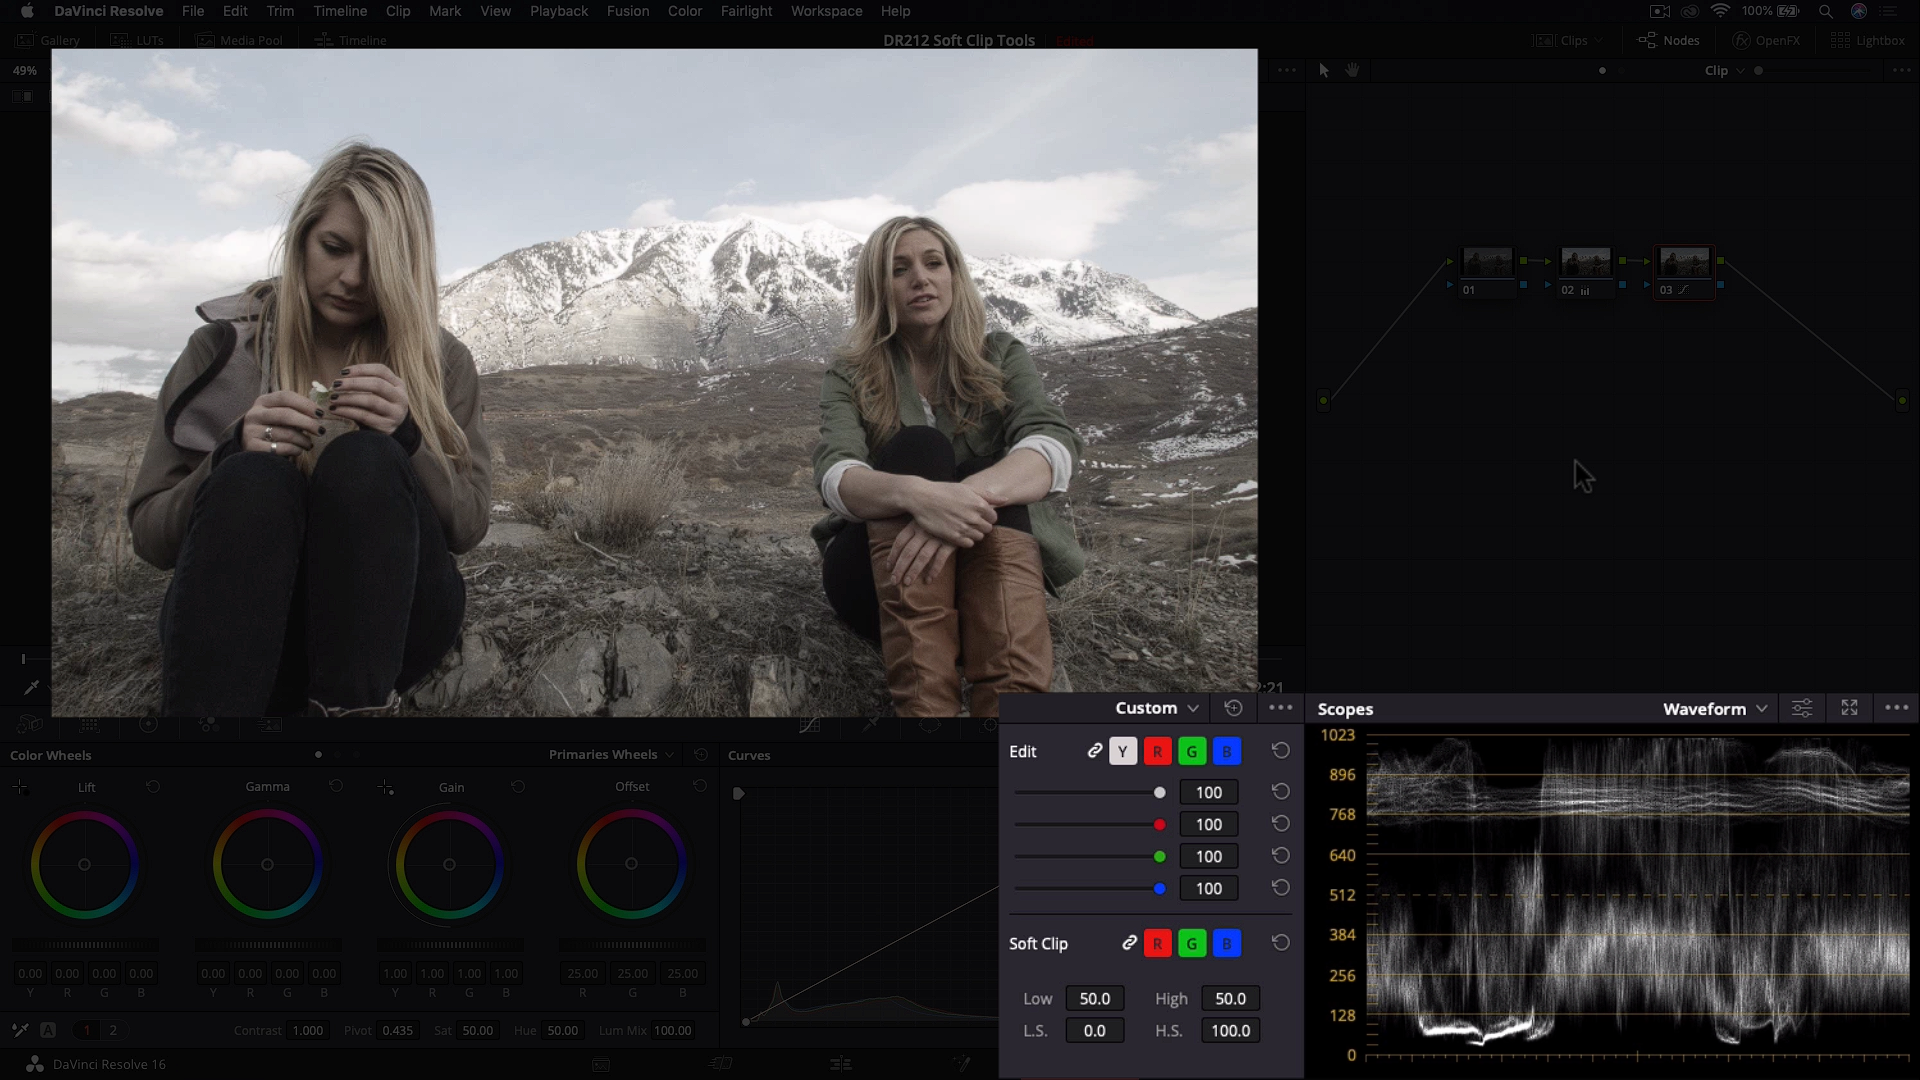The image size is (1920, 1080).
Task: Open the OpenFX panel
Action: [x=1766, y=40]
